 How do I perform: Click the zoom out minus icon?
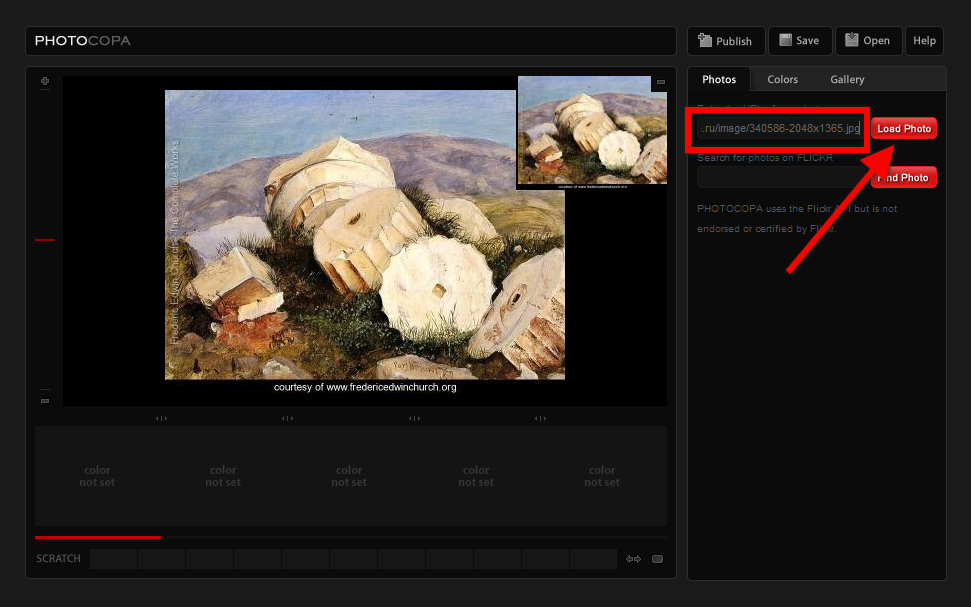[x=45, y=400]
